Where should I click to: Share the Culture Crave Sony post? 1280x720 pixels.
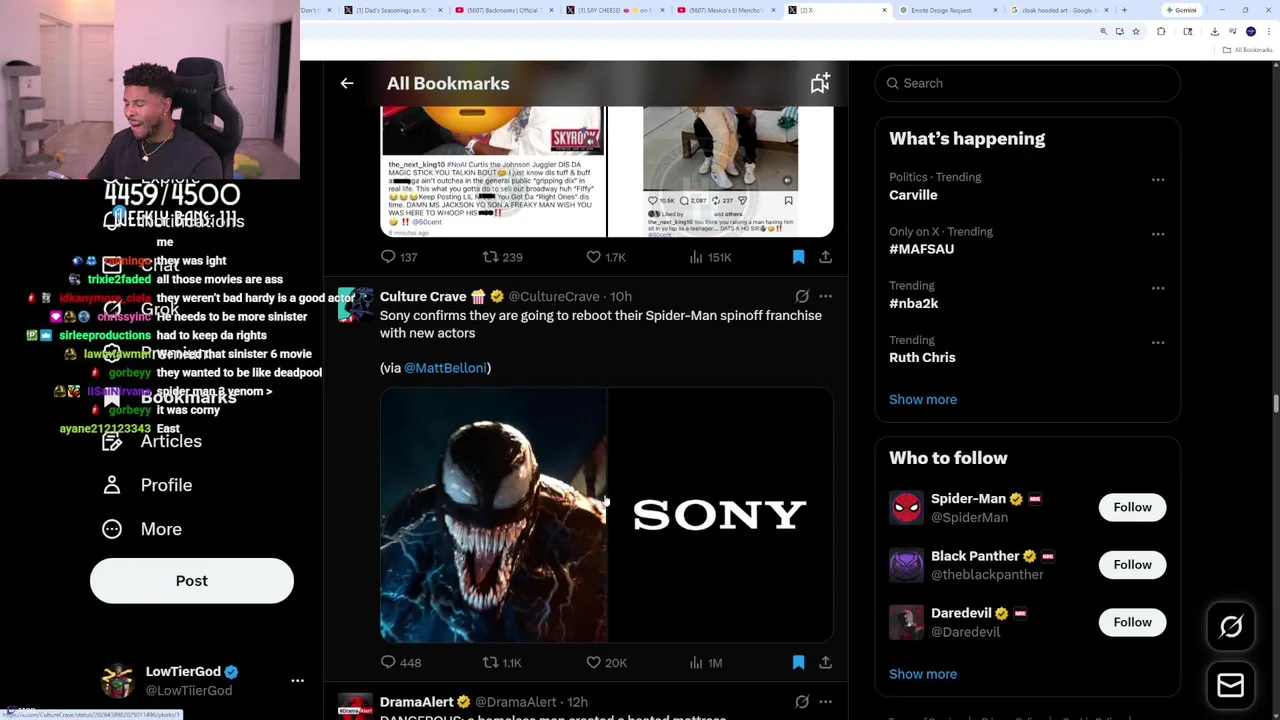[825, 663]
